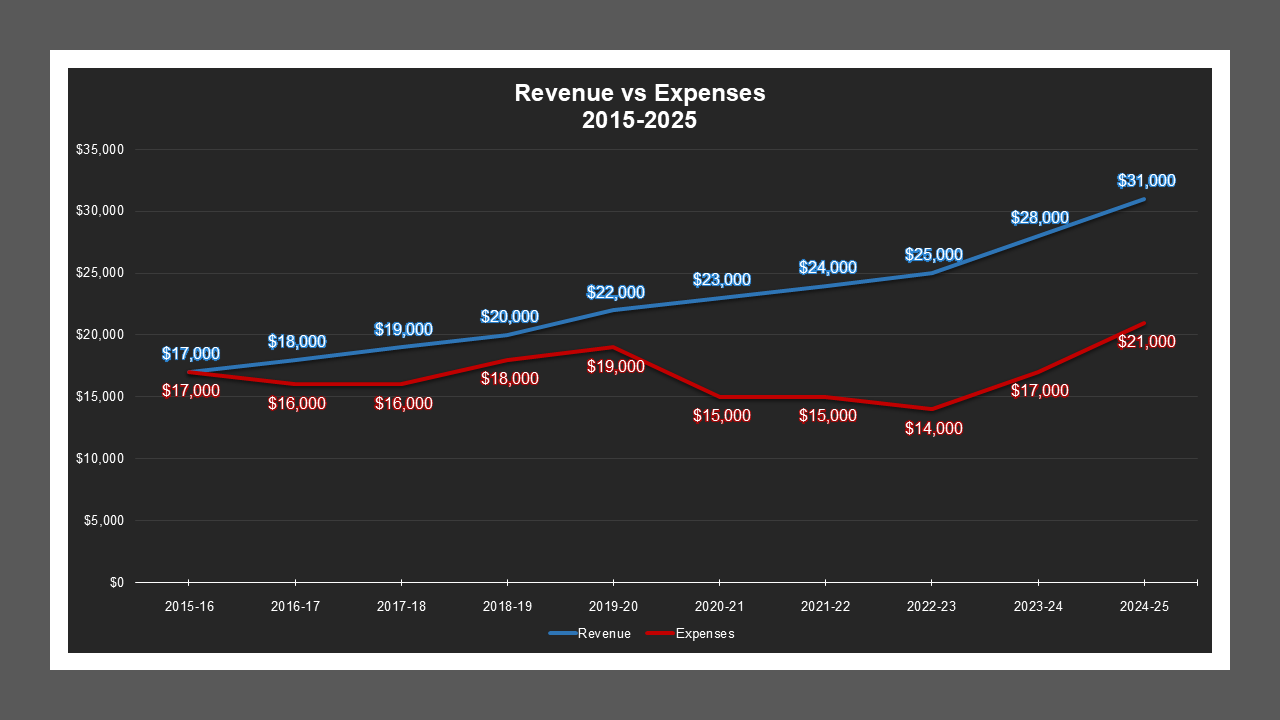The height and width of the screenshot is (720, 1280).
Task: Click the $31,000 revenue data label
Action: [x=1145, y=181]
